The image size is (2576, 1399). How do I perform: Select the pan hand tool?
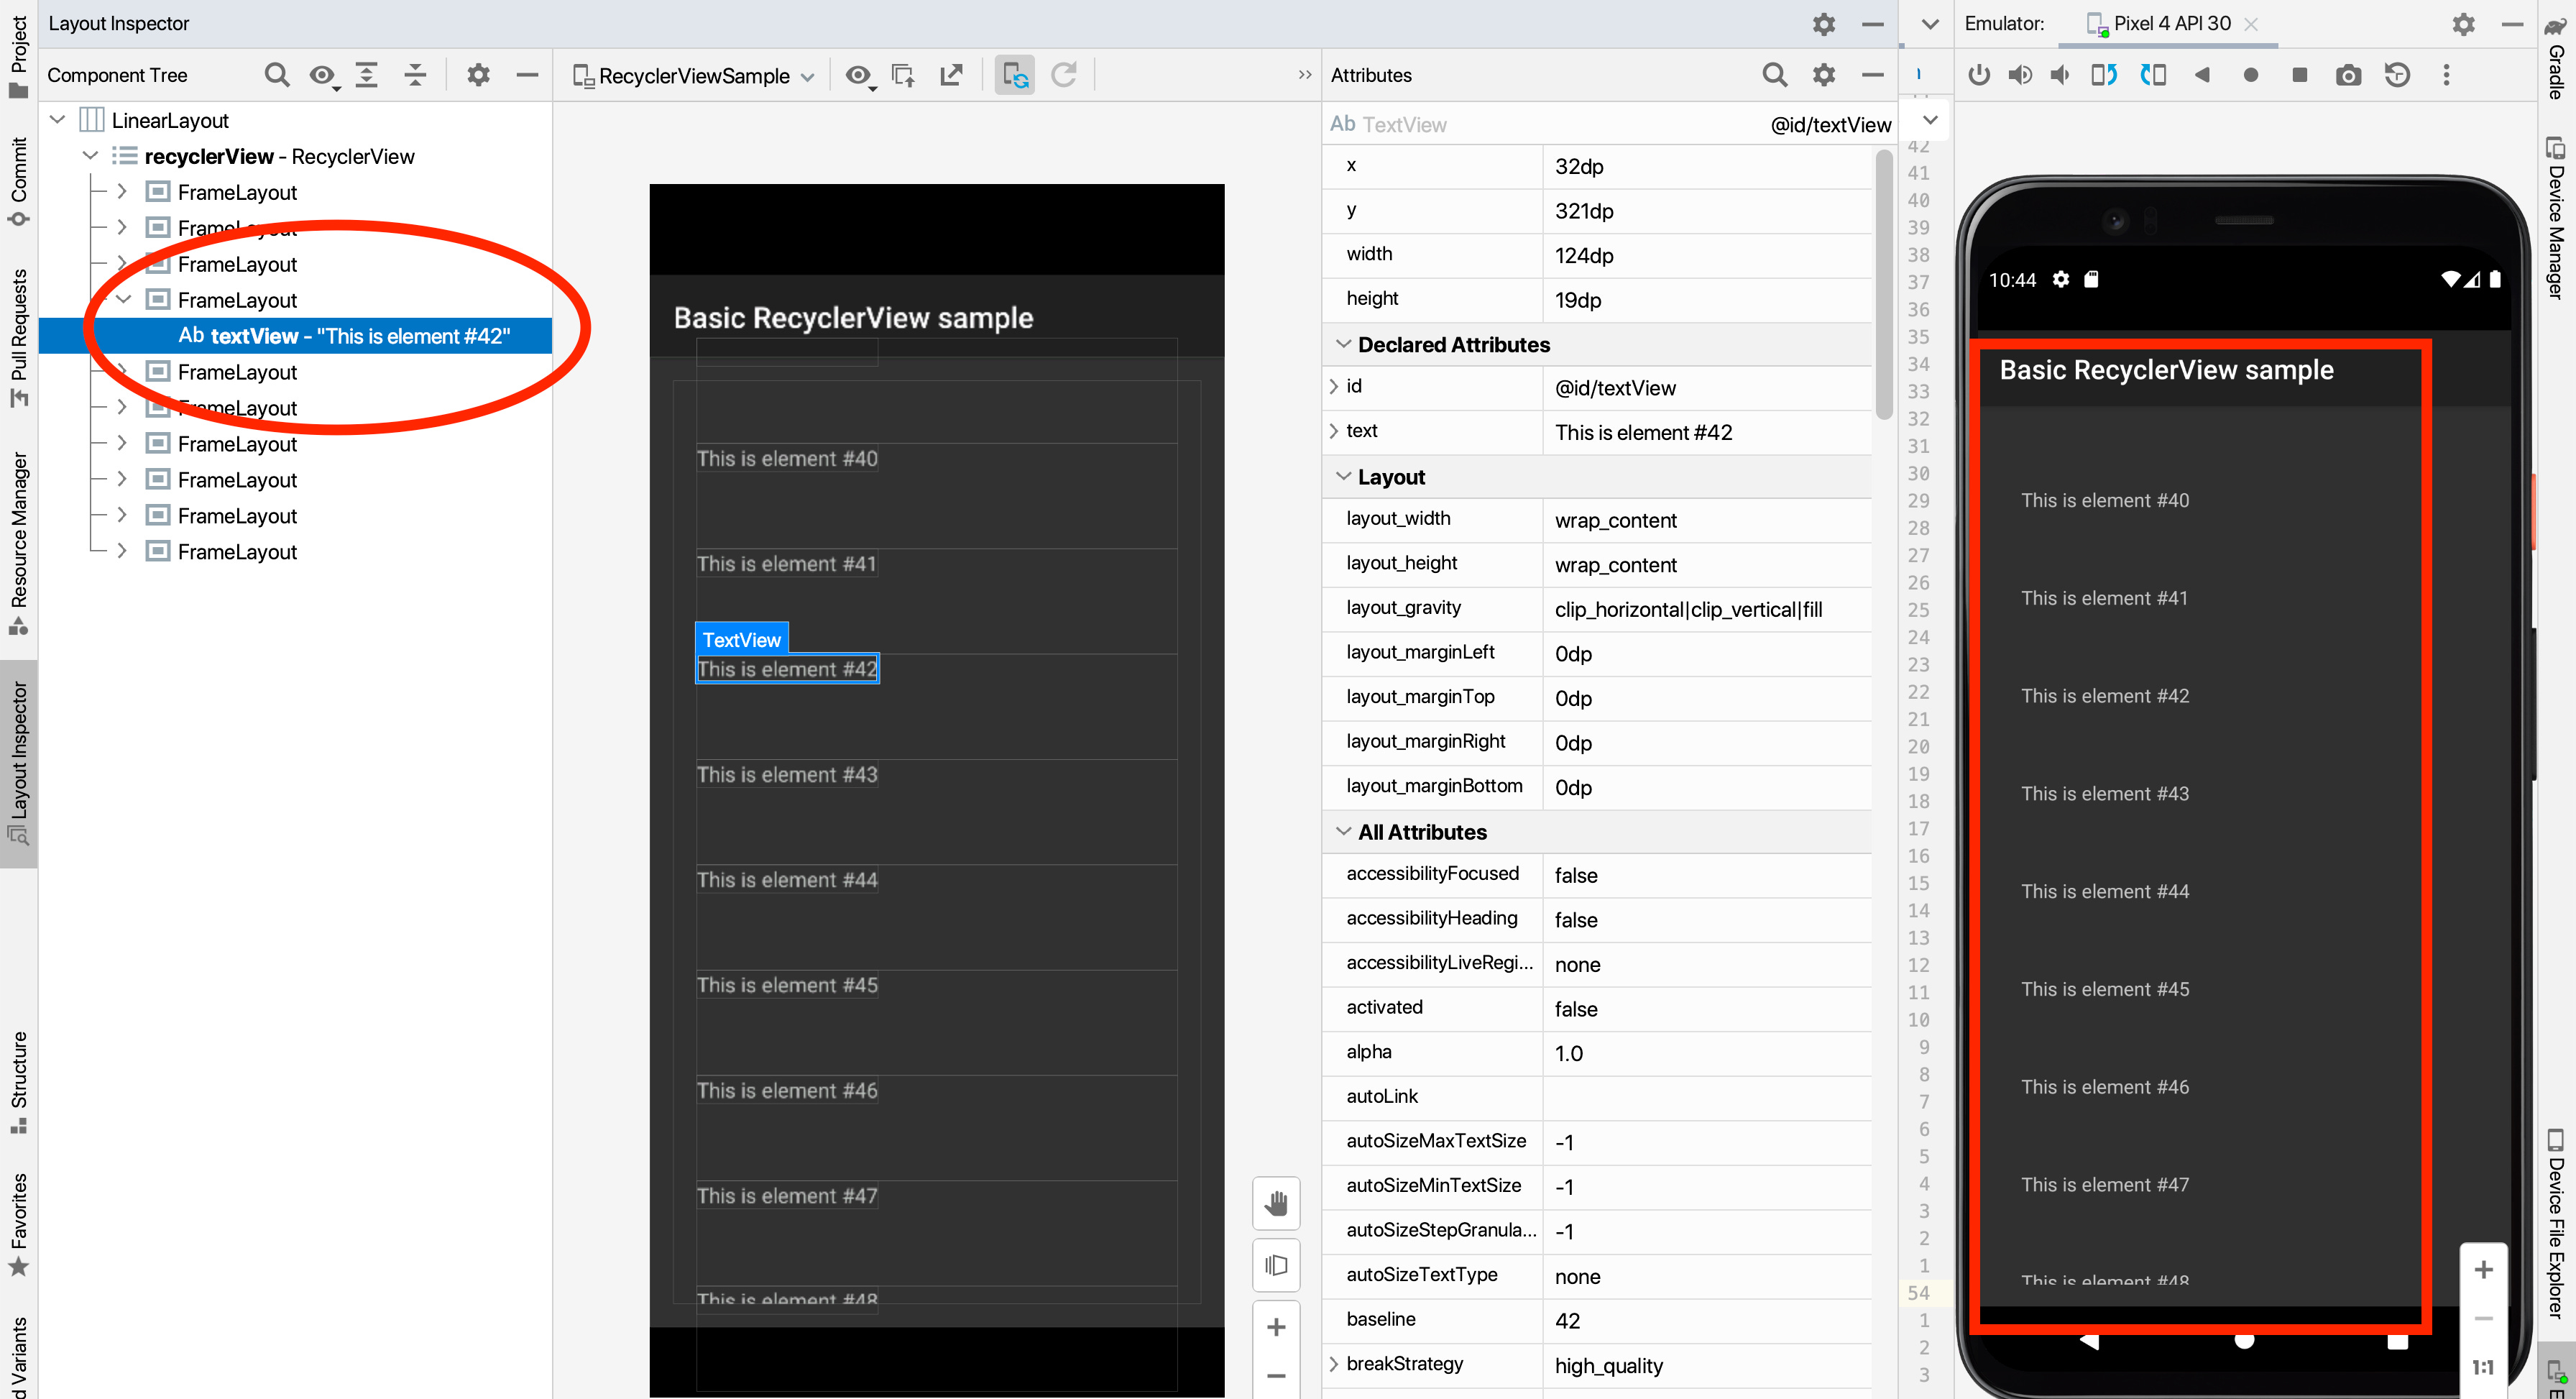pos(1276,1203)
